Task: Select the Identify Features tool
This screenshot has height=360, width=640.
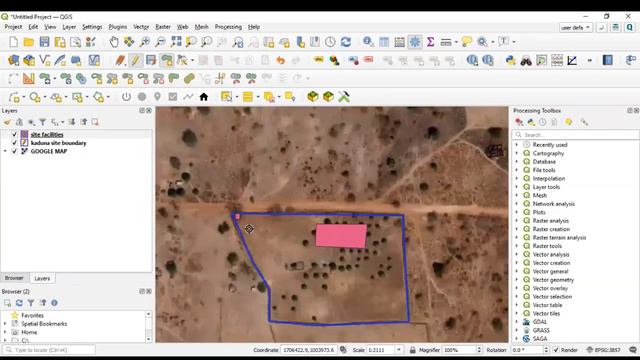Action: 368,42
